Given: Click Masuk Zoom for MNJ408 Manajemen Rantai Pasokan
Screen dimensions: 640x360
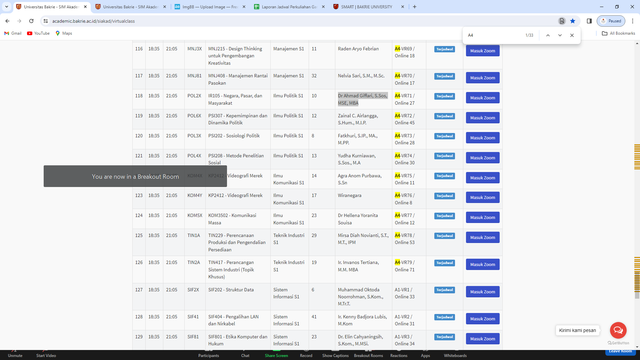Looking at the screenshot, I should click(482, 78).
